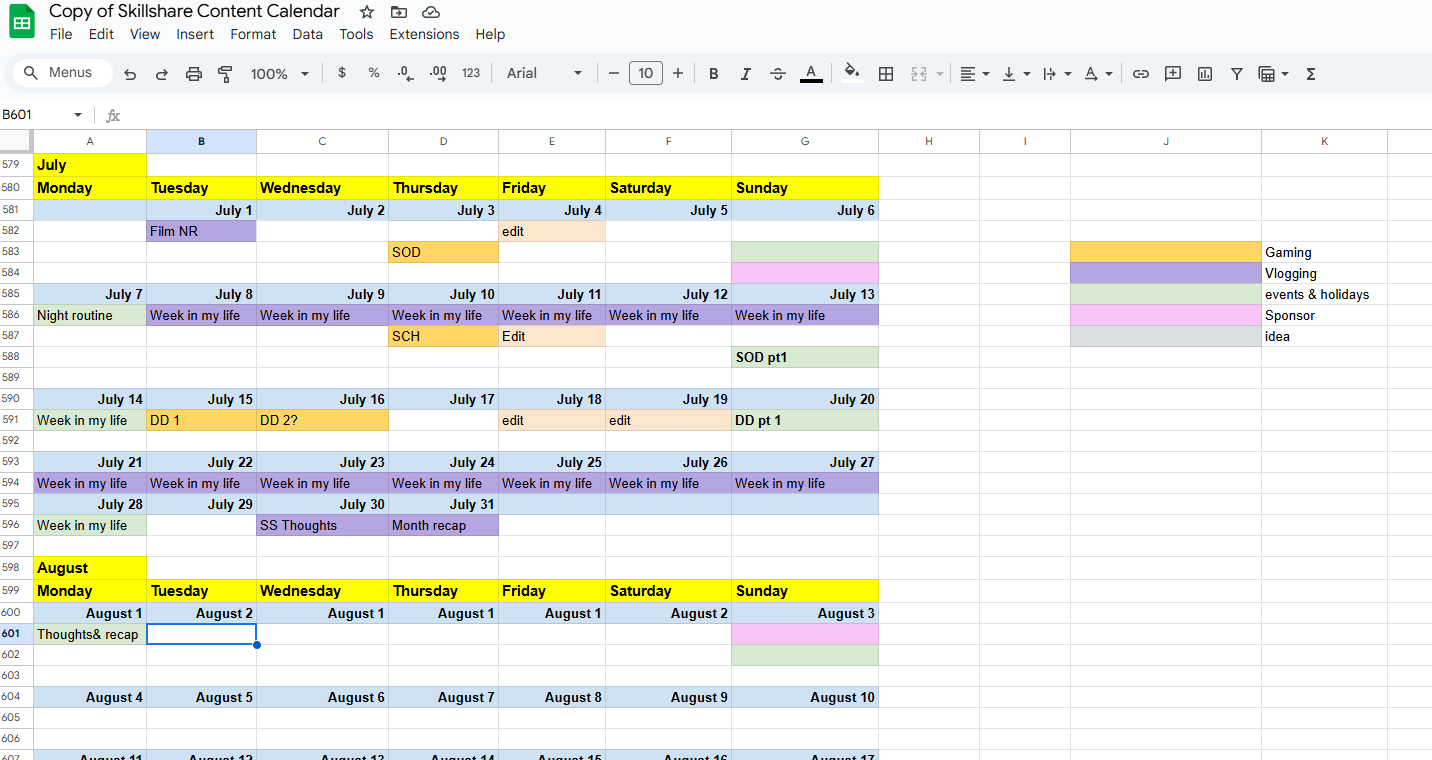Increase decimal places
The height and width of the screenshot is (760, 1432).
tap(438, 73)
